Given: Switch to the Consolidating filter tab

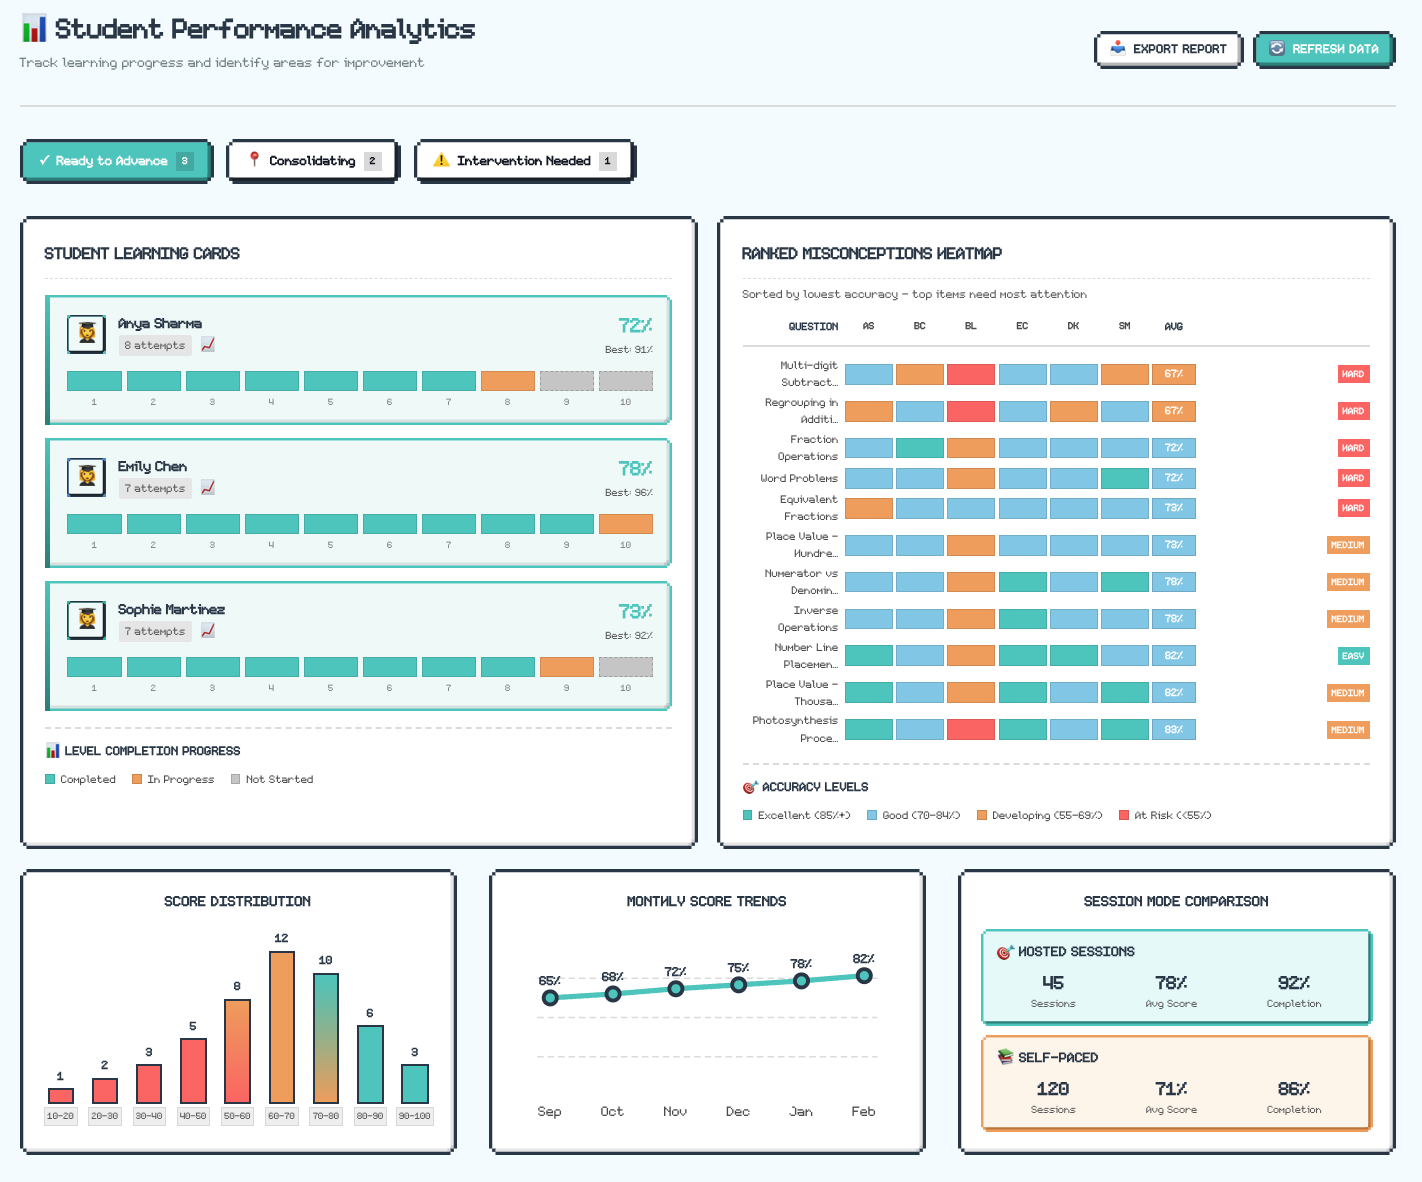Looking at the screenshot, I should [x=313, y=161].
